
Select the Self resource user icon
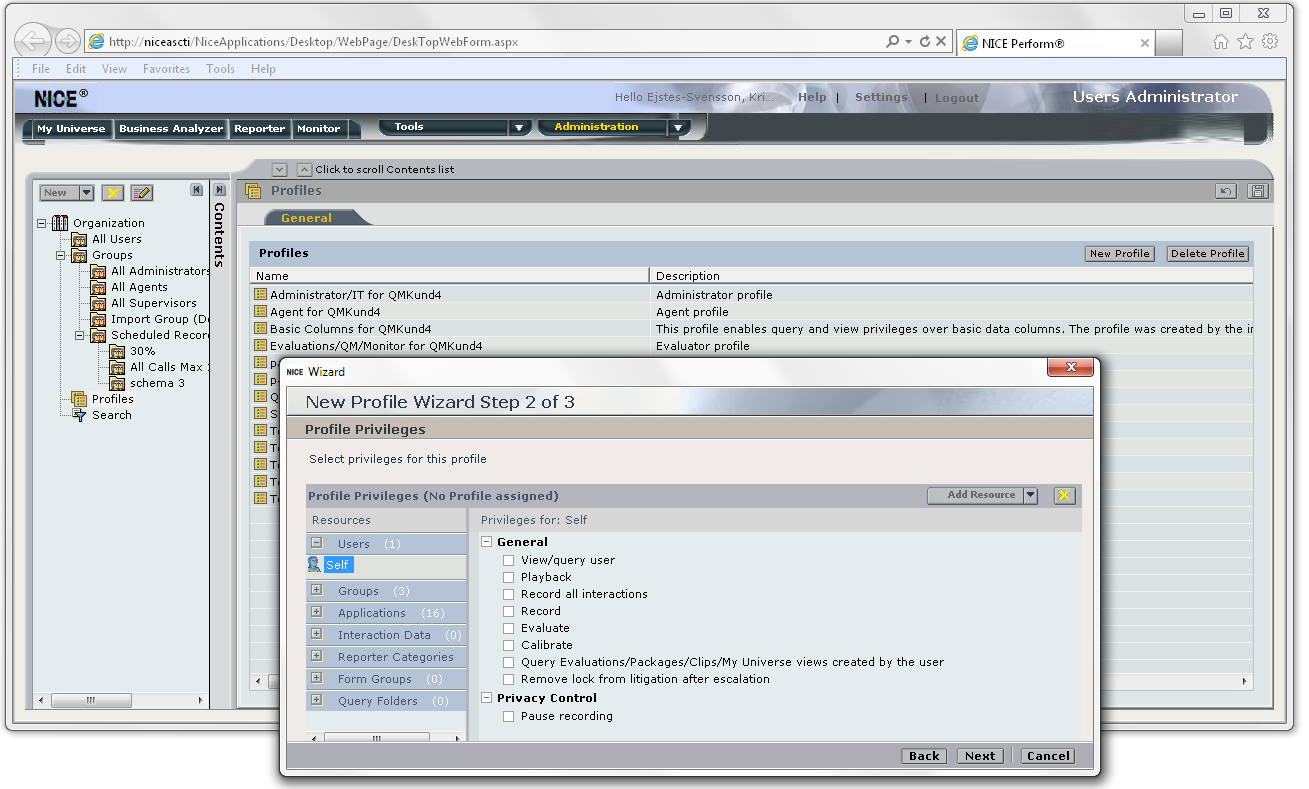tap(315, 564)
